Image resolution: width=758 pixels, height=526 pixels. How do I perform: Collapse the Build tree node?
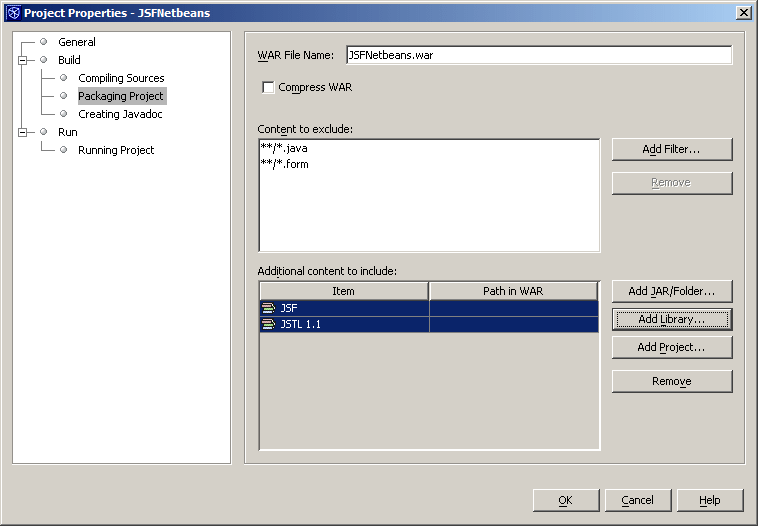[22, 60]
